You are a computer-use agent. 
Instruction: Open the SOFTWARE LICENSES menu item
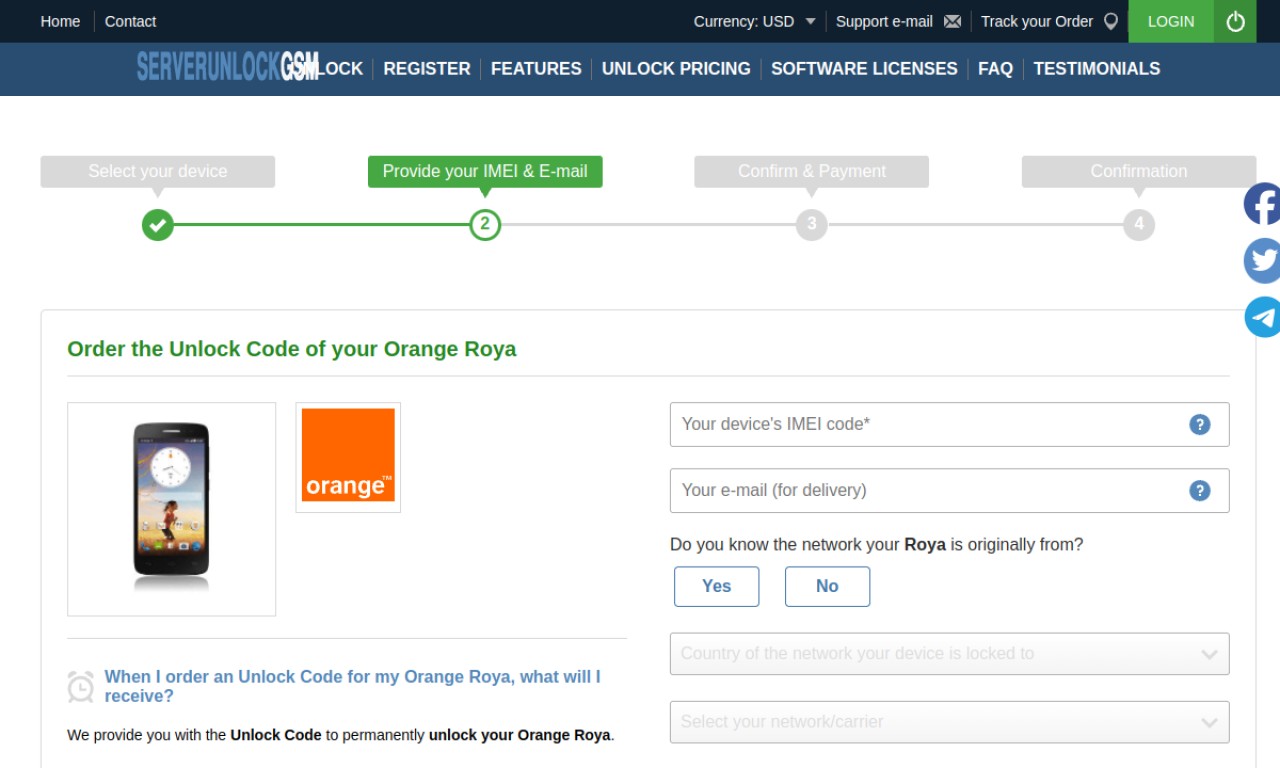[864, 69]
